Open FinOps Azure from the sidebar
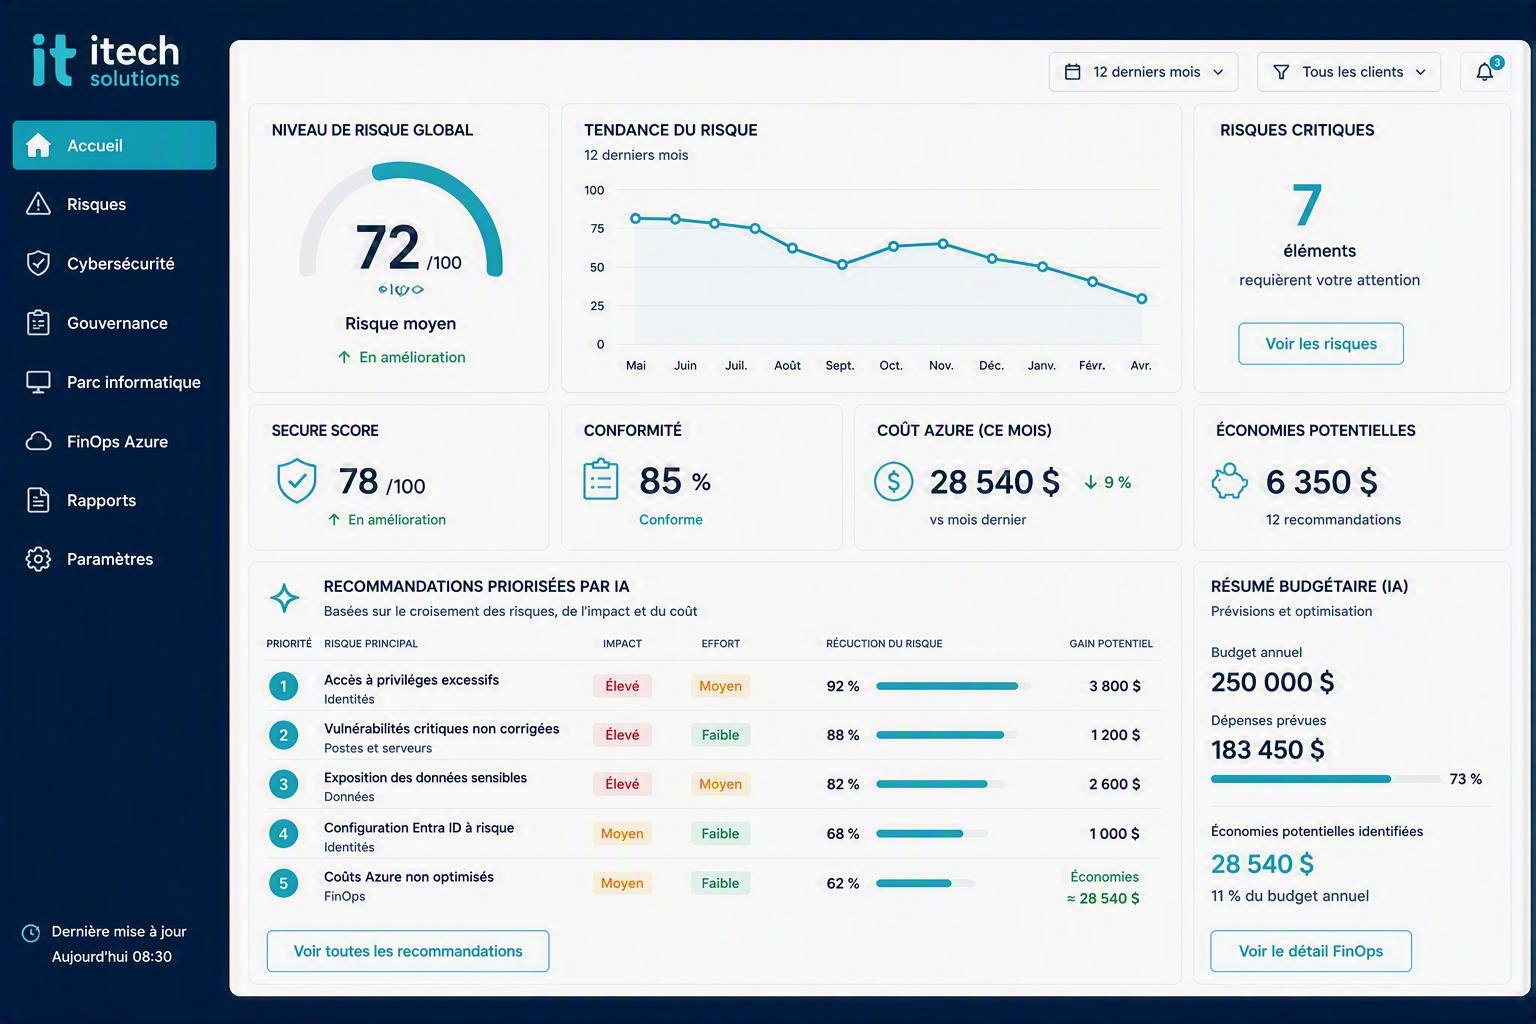Screen dimensions: 1536x1024 [x=114, y=441]
